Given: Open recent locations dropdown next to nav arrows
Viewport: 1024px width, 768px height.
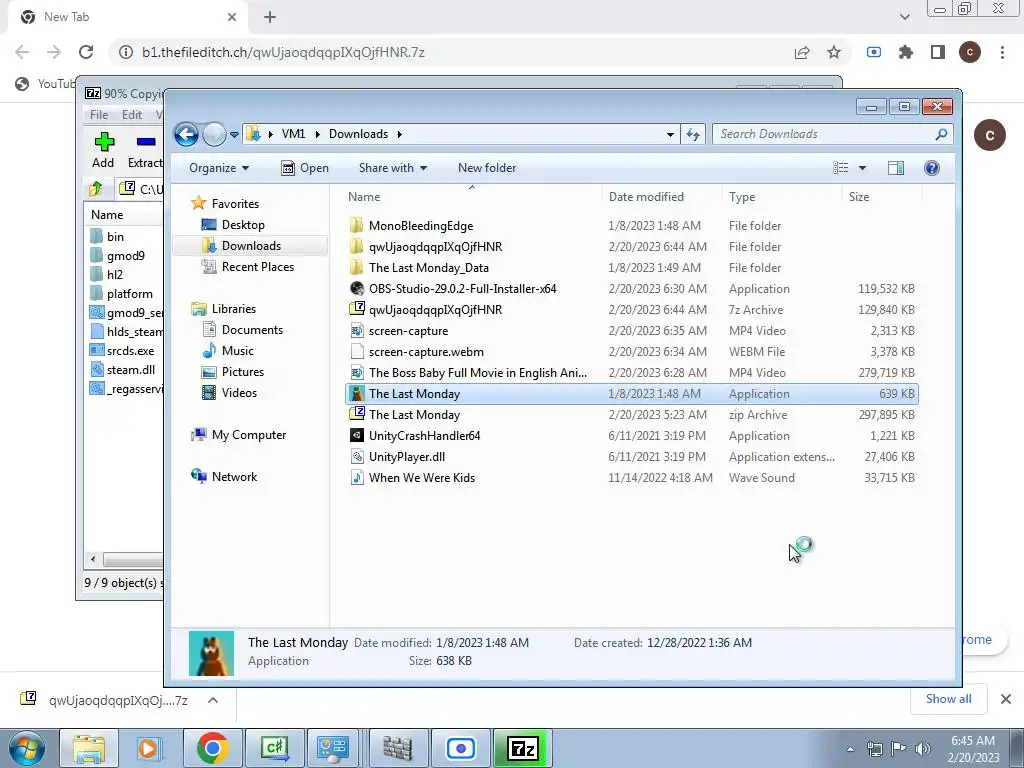Looking at the screenshot, I should coord(234,135).
